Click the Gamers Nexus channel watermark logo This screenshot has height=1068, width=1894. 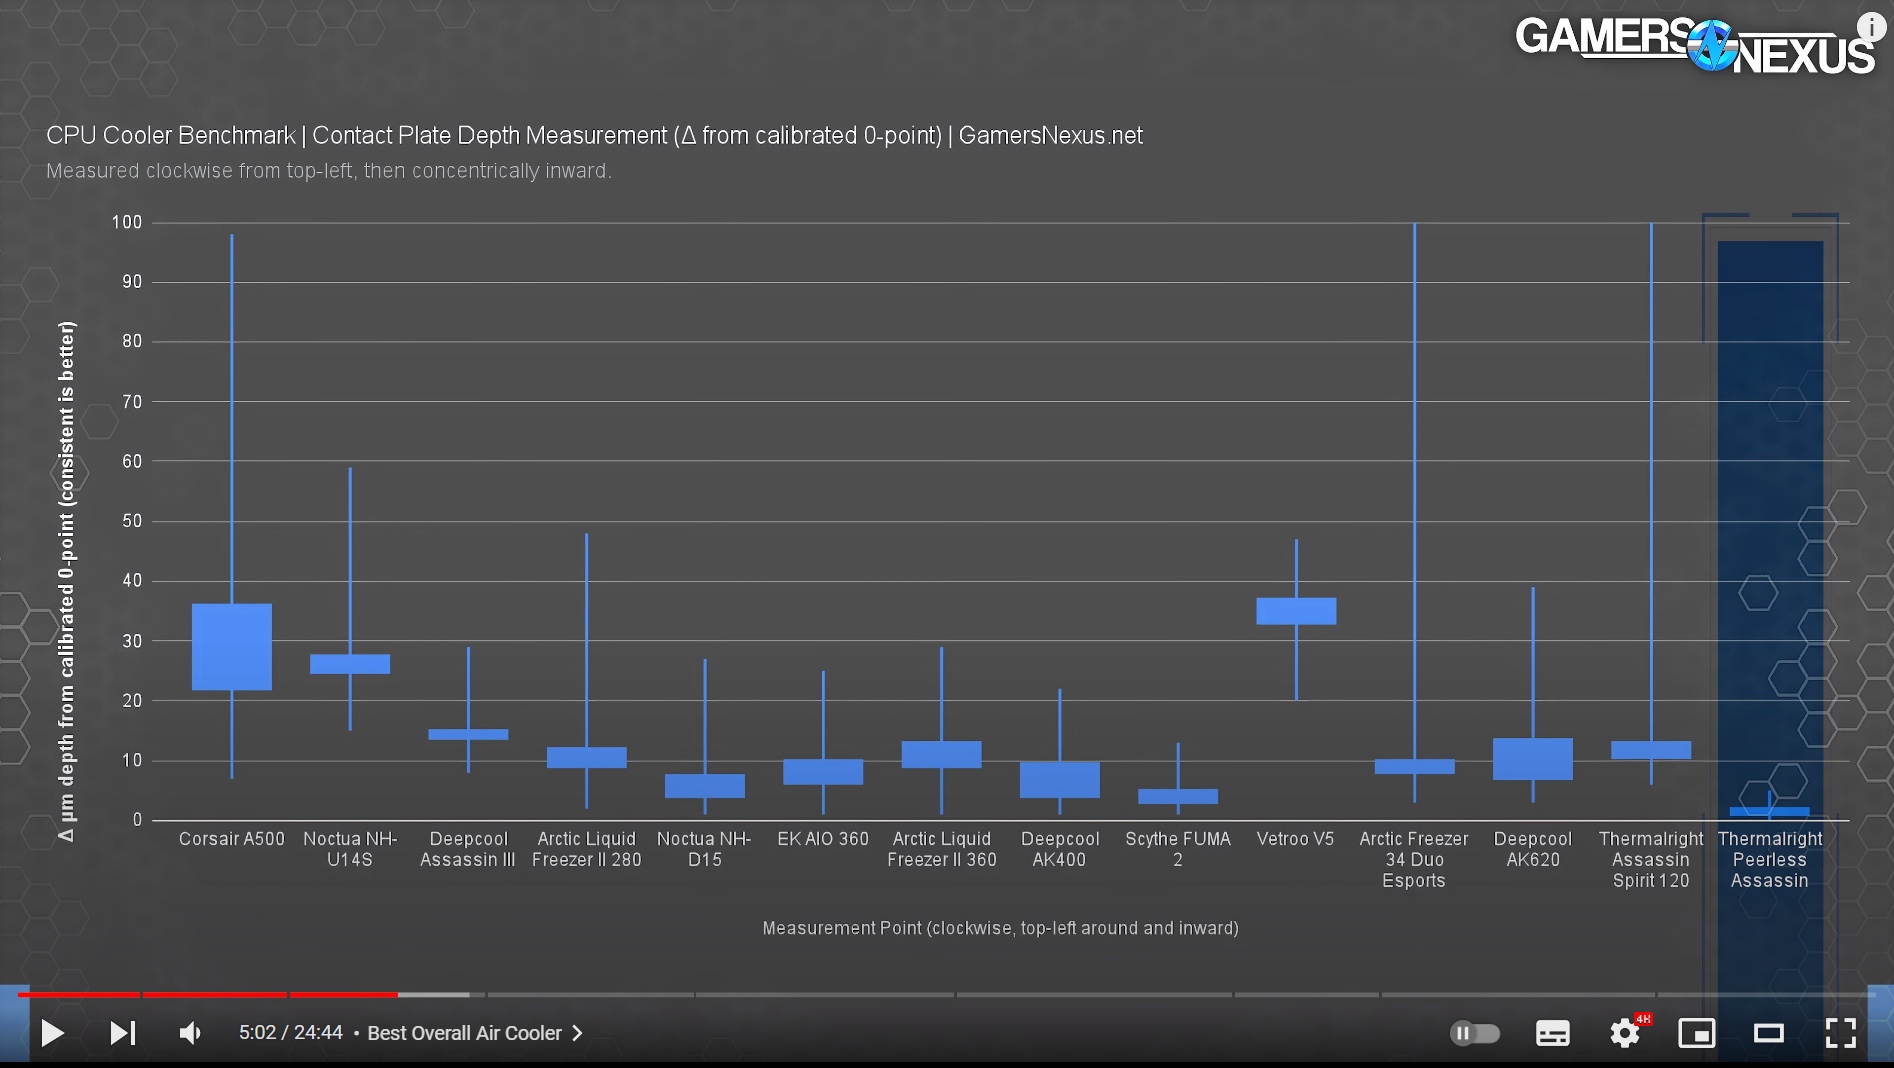pyautogui.click(x=1694, y=46)
